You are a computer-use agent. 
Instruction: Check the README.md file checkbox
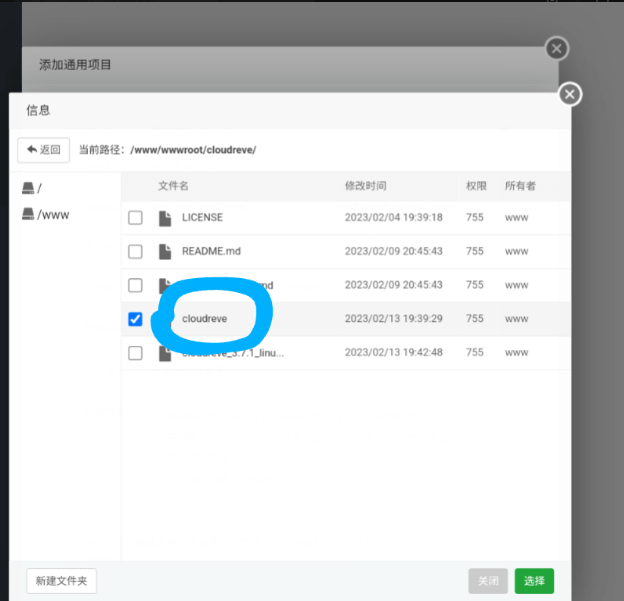click(x=135, y=252)
